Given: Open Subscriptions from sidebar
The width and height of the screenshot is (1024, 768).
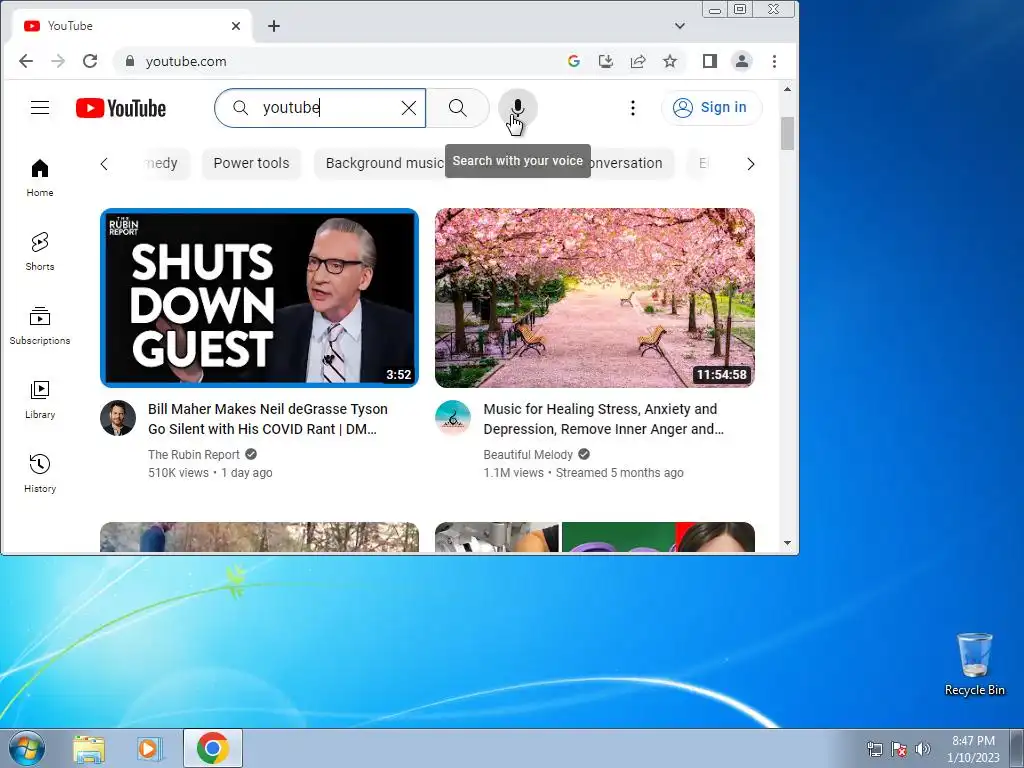Looking at the screenshot, I should 40,325.
